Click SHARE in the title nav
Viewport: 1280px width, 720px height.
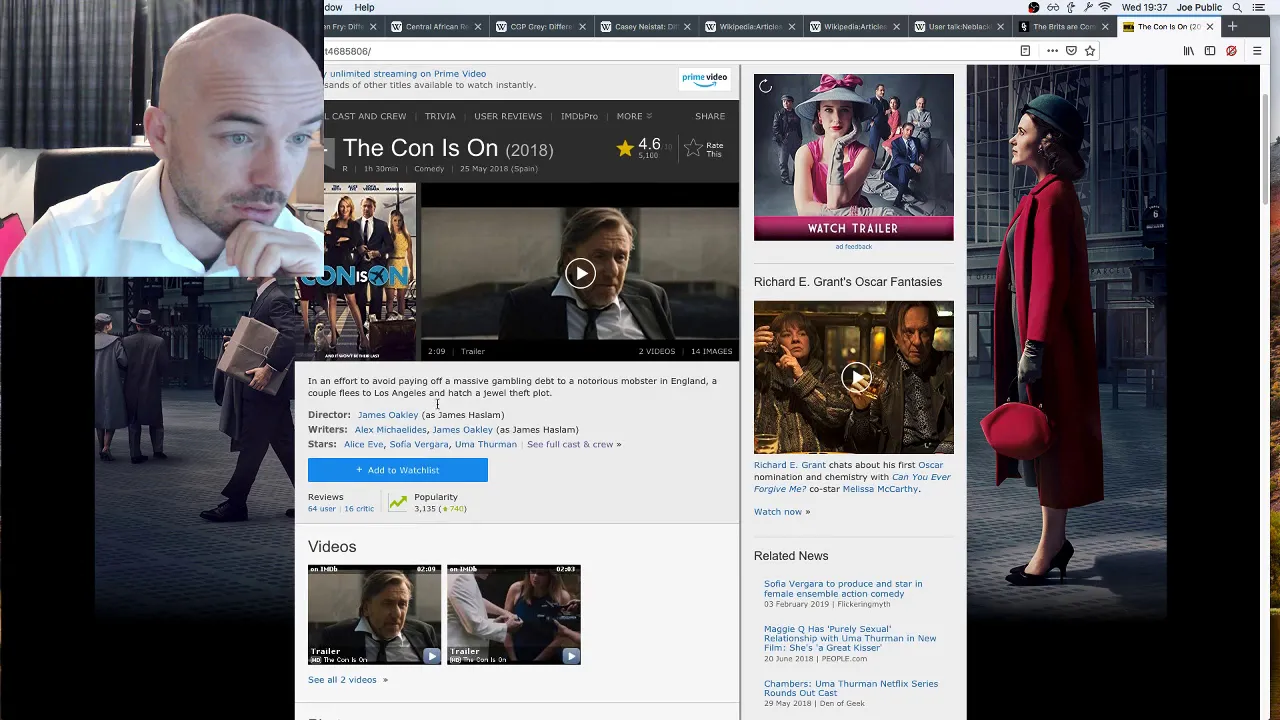click(710, 116)
